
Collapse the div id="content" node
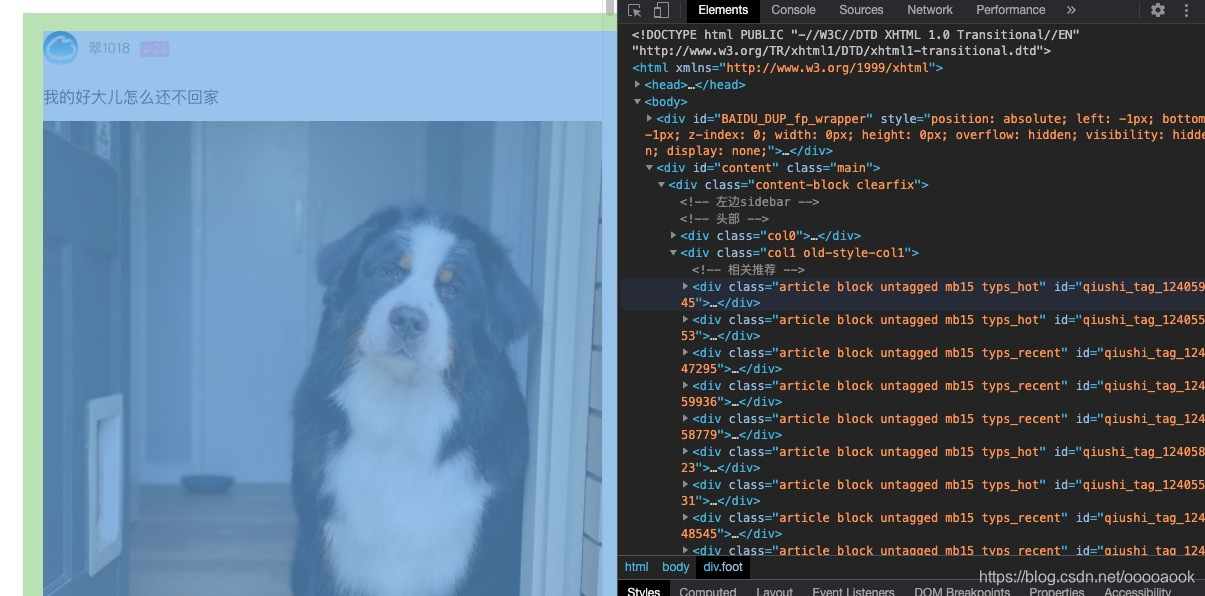click(x=650, y=168)
